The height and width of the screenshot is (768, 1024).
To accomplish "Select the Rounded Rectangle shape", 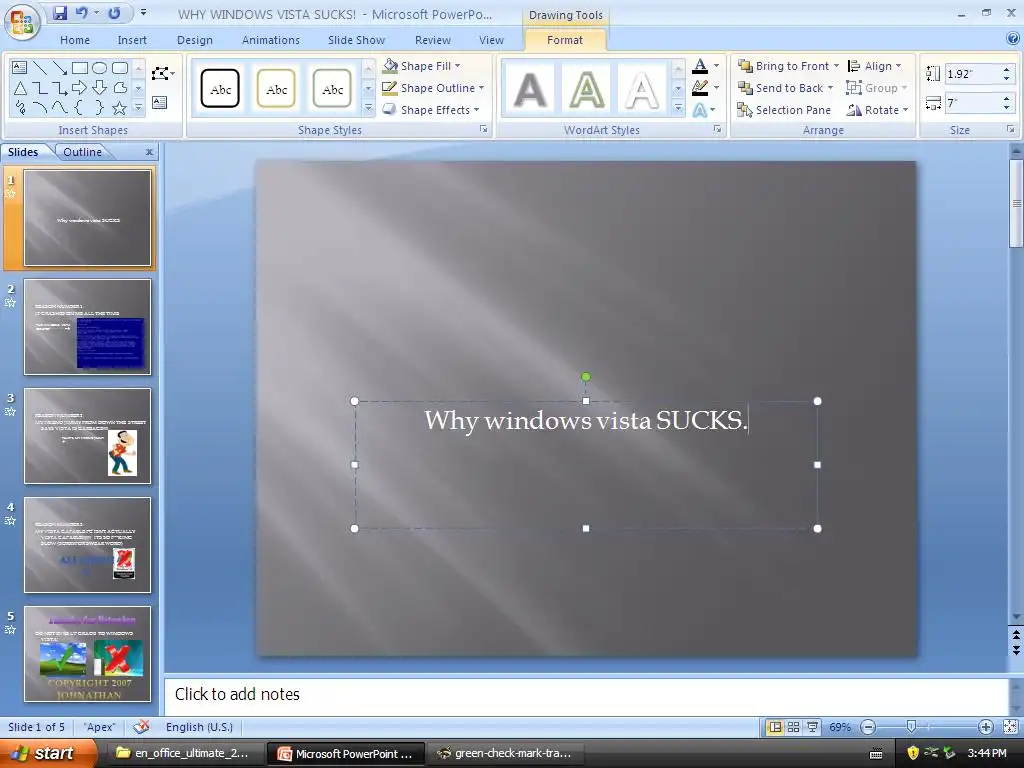I will pos(120,68).
